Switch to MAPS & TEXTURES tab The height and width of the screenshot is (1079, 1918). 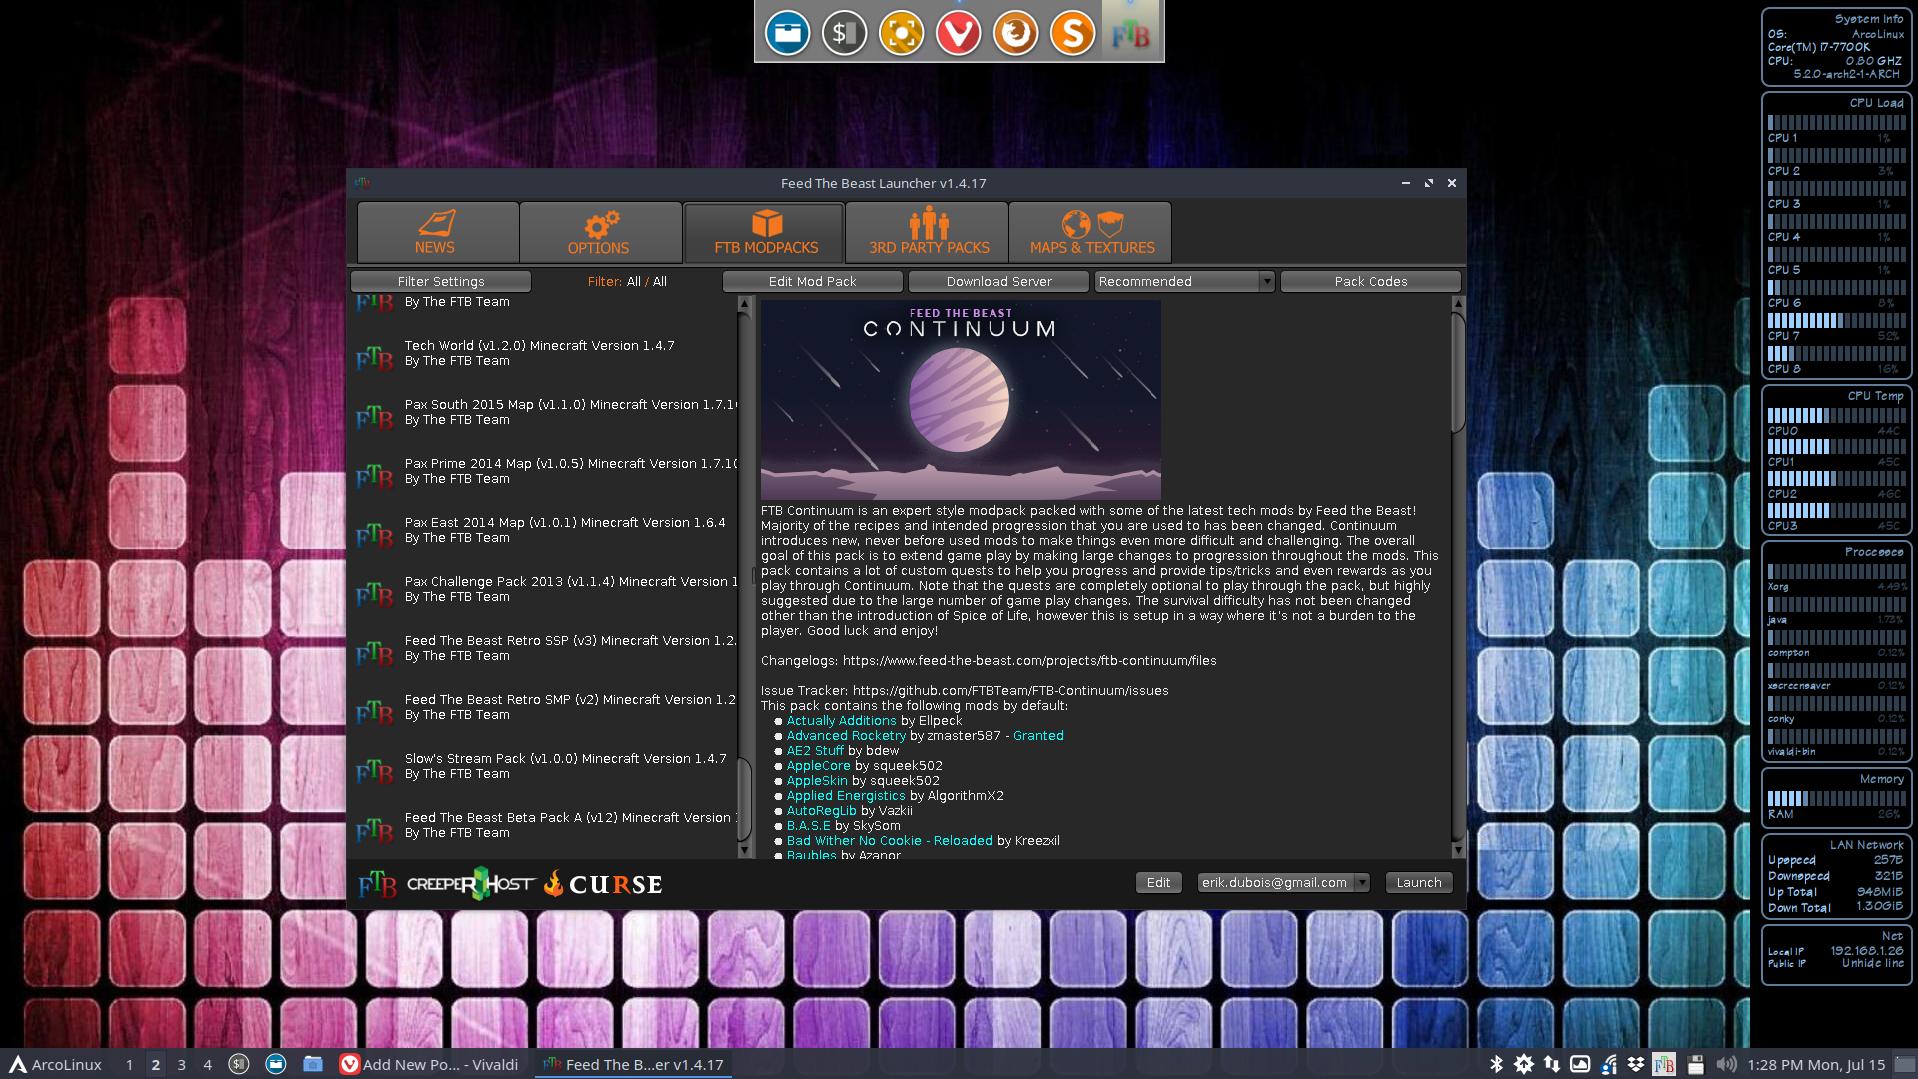[1091, 232]
